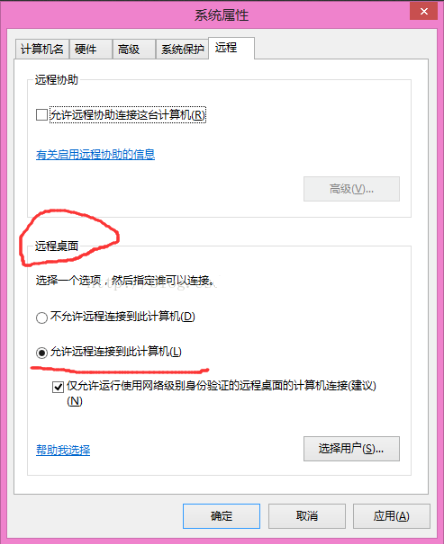
Task: Click the 远程 tab
Action: pos(231,48)
